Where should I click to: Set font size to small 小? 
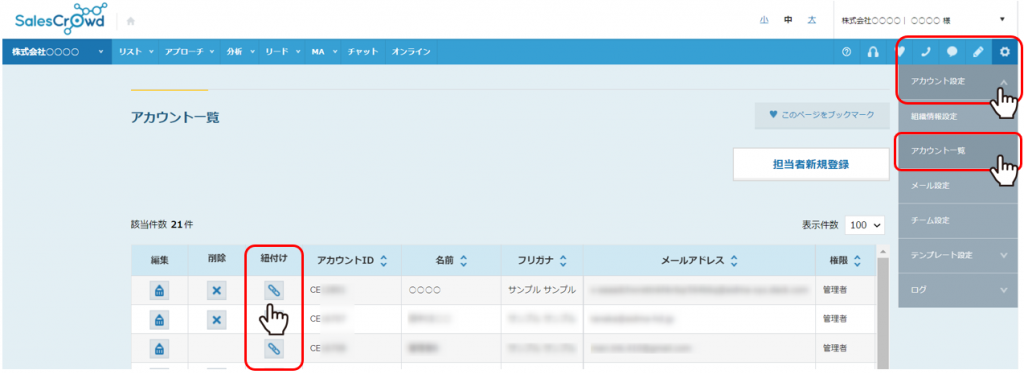[763, 20]
